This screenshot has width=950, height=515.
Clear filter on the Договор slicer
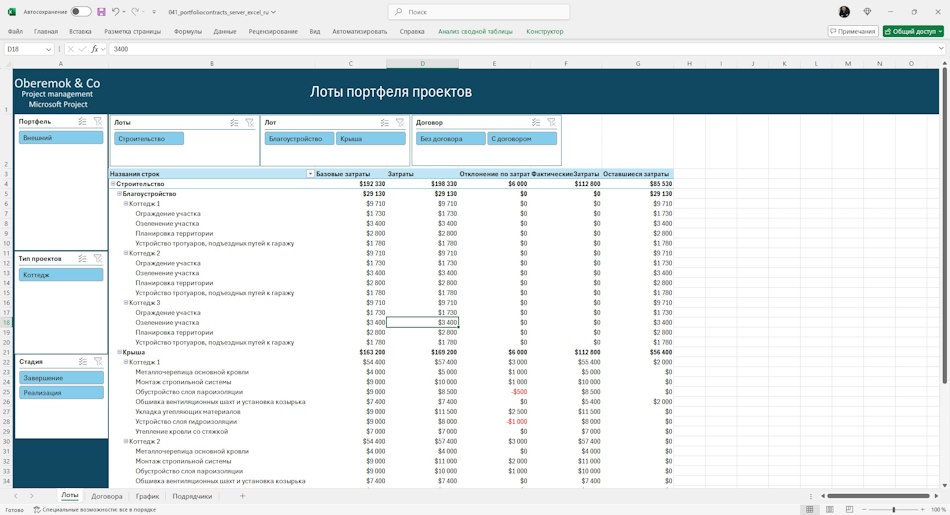click(x=551, y=122)
